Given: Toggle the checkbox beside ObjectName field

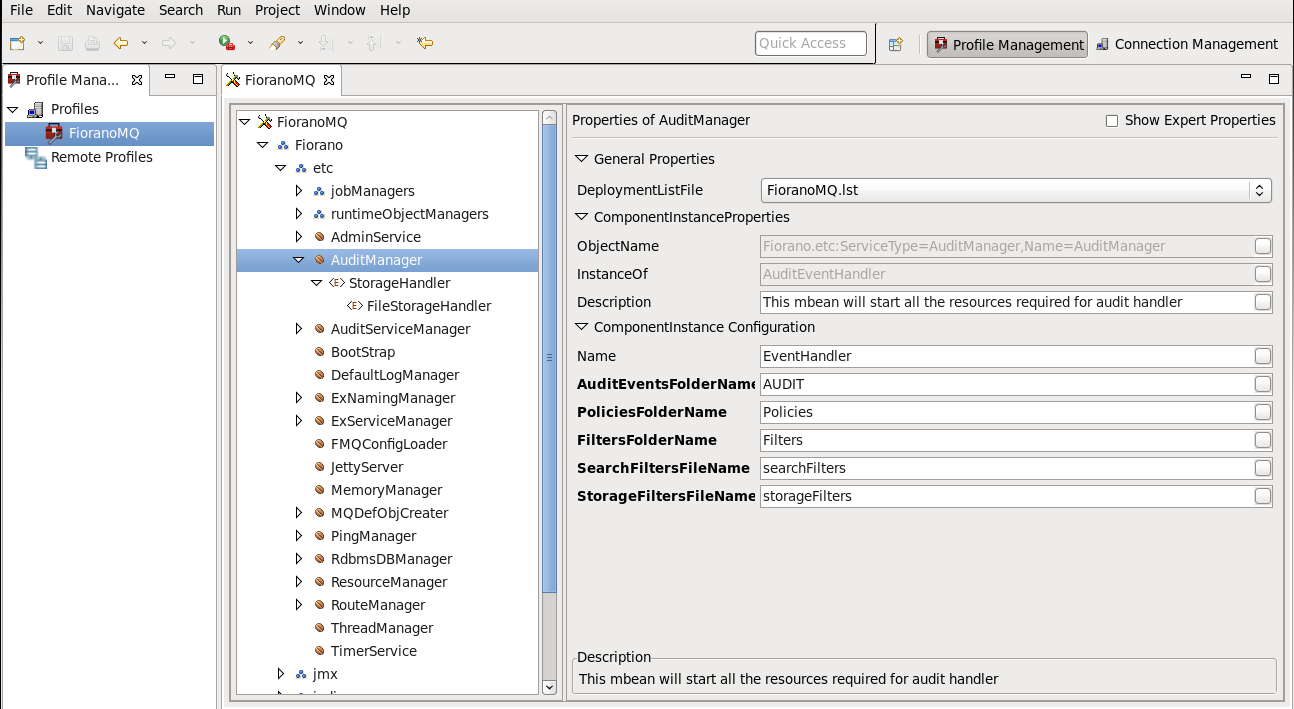Looking at the screenshot, I should pyautogui.click(x=1263, y=246).
